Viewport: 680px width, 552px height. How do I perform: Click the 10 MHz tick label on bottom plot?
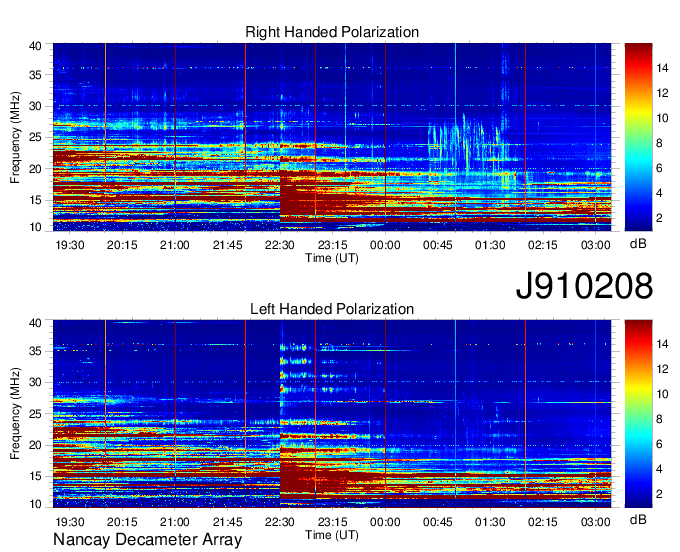[x=35, y=504]
